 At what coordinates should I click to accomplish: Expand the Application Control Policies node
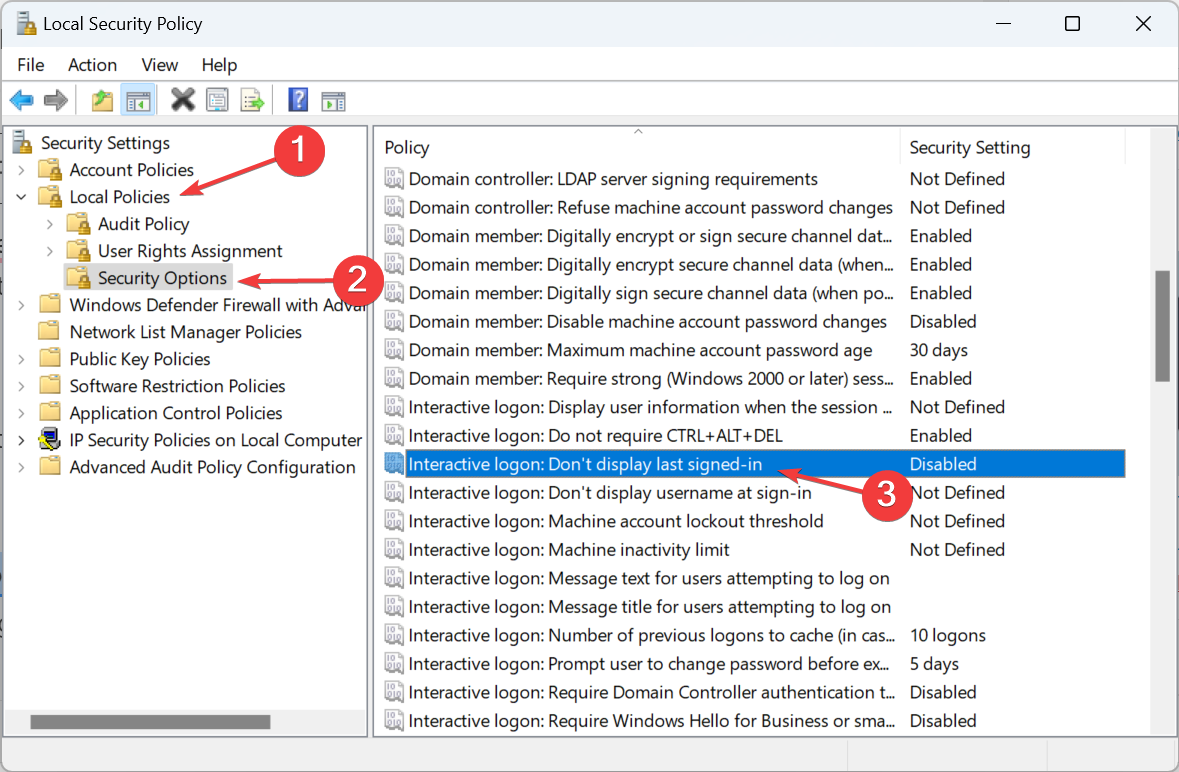click(22, 413)
